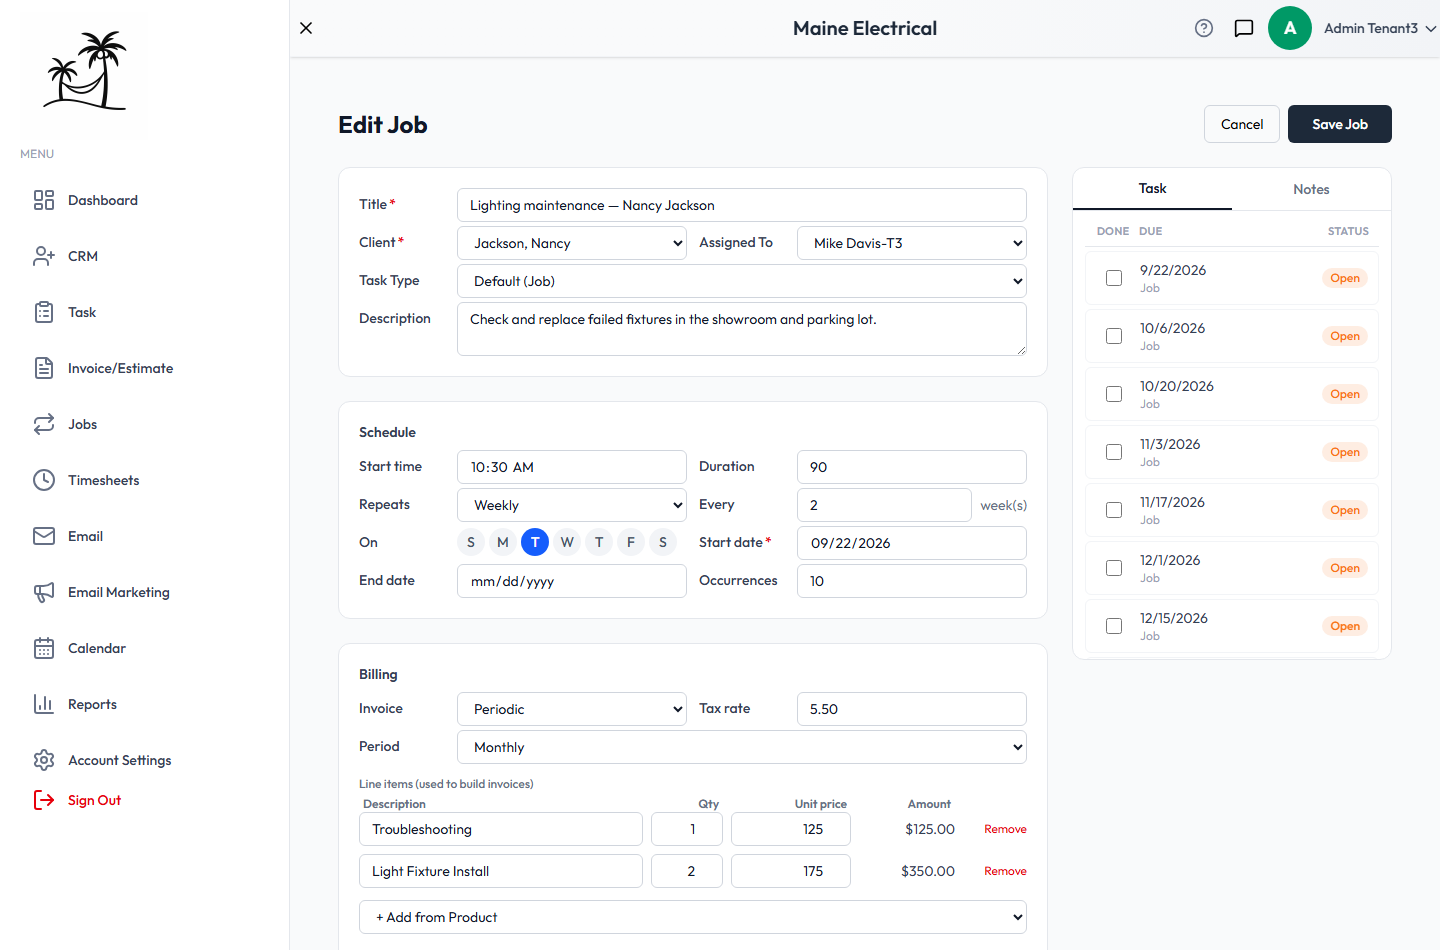Check the 12/15/2026 task checkbox

coord(1114,626)
